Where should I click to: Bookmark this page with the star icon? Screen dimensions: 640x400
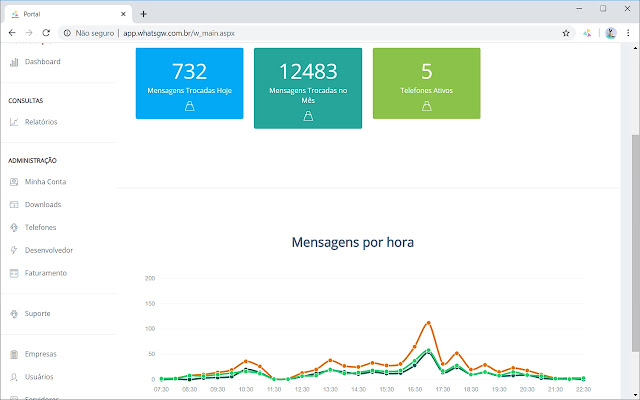[566, 33]
